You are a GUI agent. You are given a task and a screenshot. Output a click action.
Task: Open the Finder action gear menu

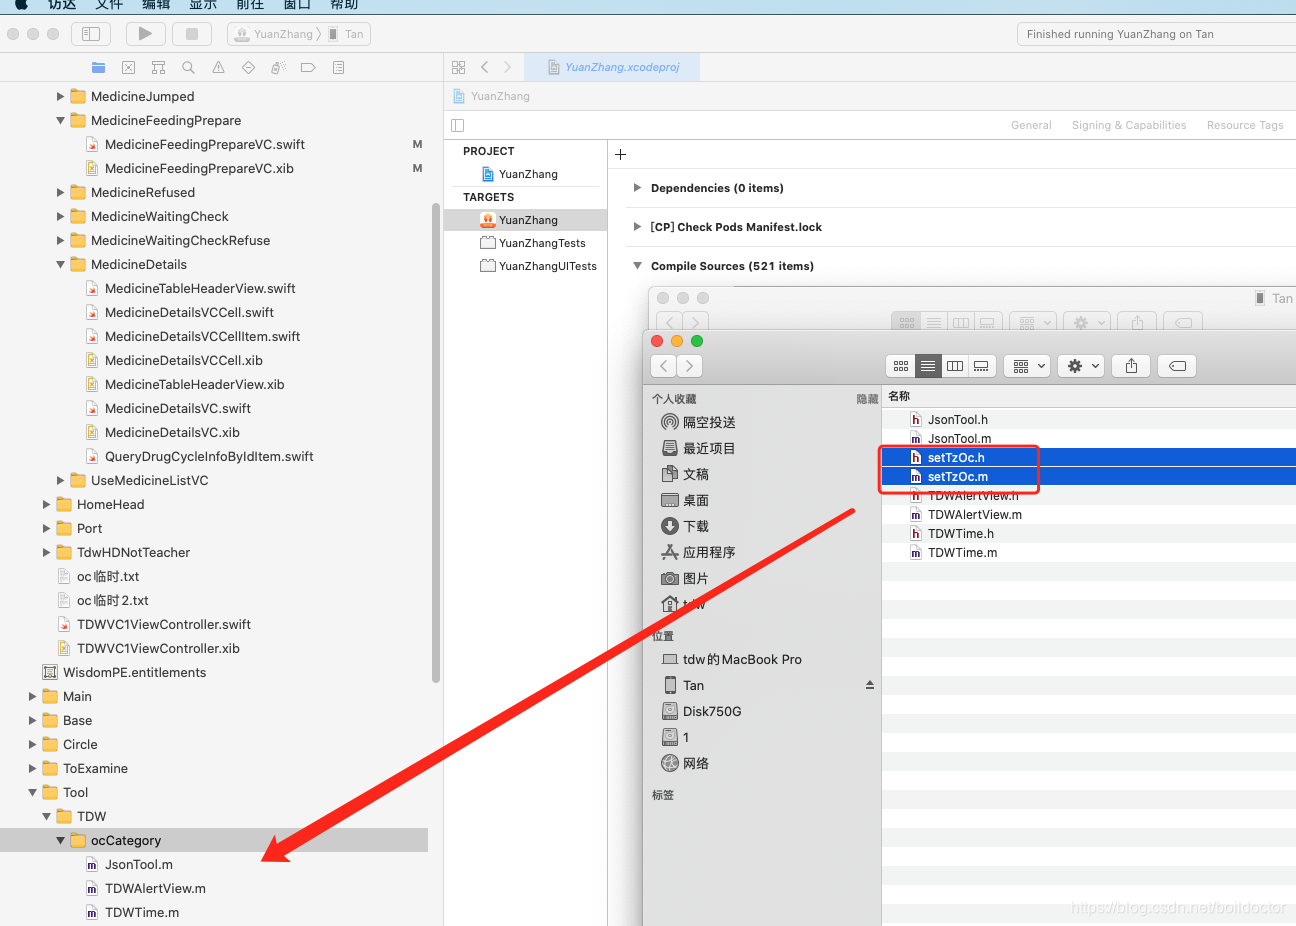1082,366
